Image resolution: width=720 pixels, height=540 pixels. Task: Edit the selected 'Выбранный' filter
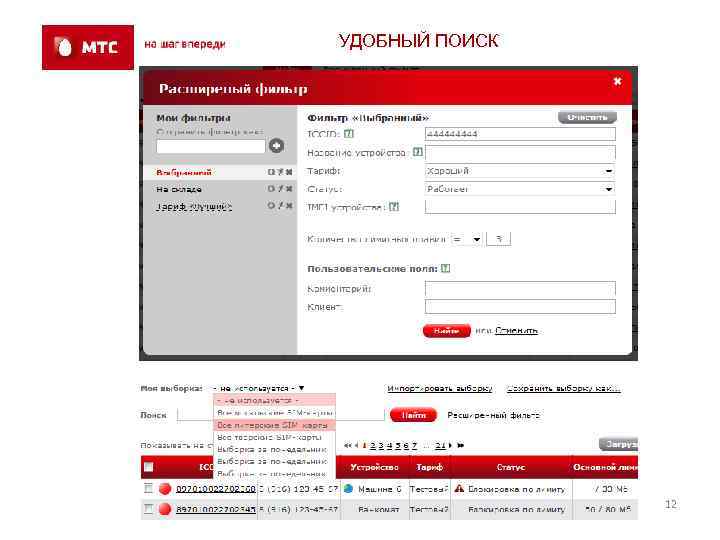(x=281, y=172)
